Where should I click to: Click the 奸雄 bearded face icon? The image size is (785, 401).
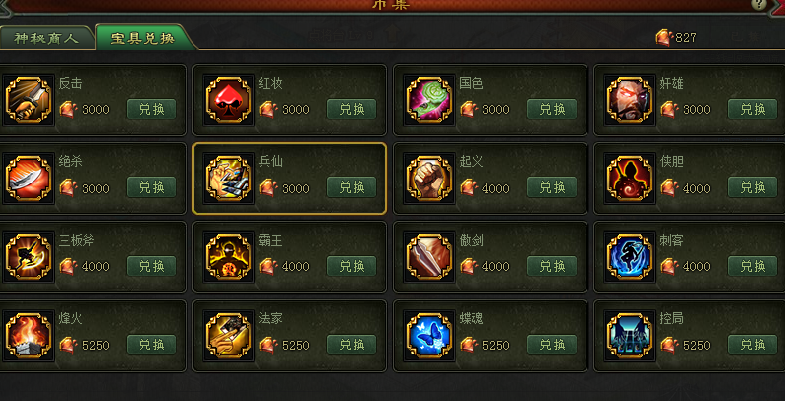tap(629, 100)
